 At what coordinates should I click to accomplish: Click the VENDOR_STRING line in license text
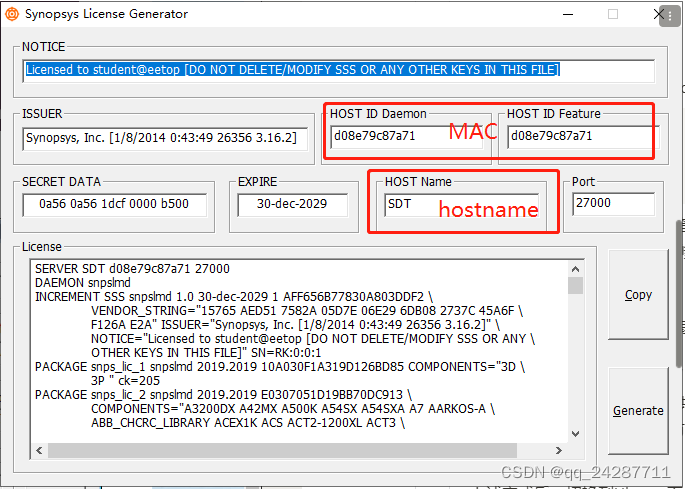pos(307,311)
